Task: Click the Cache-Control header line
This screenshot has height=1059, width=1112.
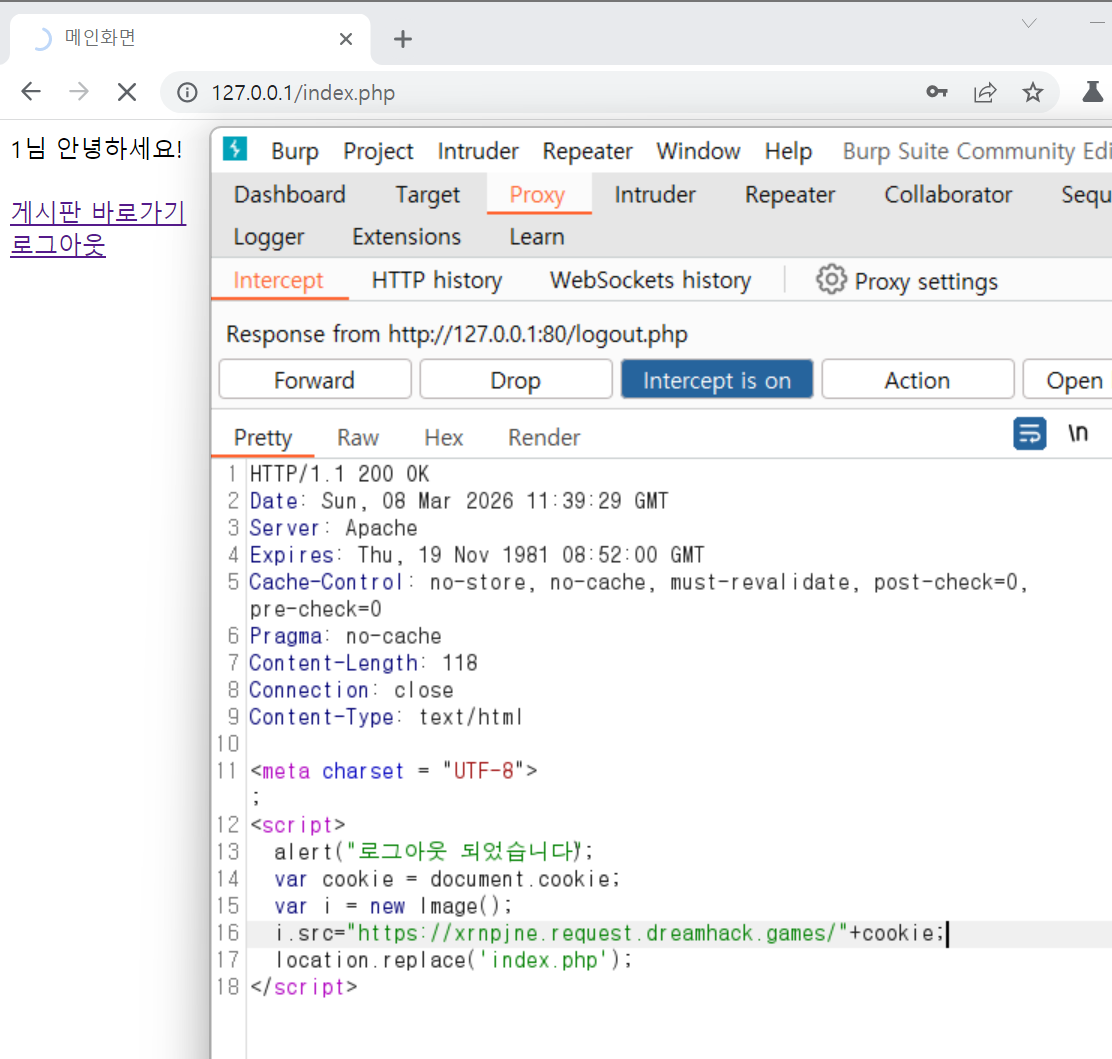Action: [638, 595]
